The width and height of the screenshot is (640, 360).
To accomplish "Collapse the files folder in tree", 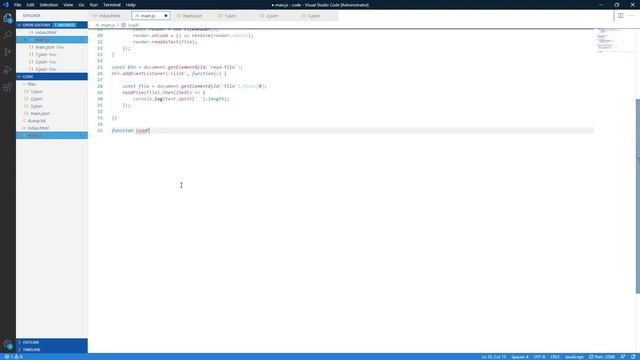I will point(52,84).
